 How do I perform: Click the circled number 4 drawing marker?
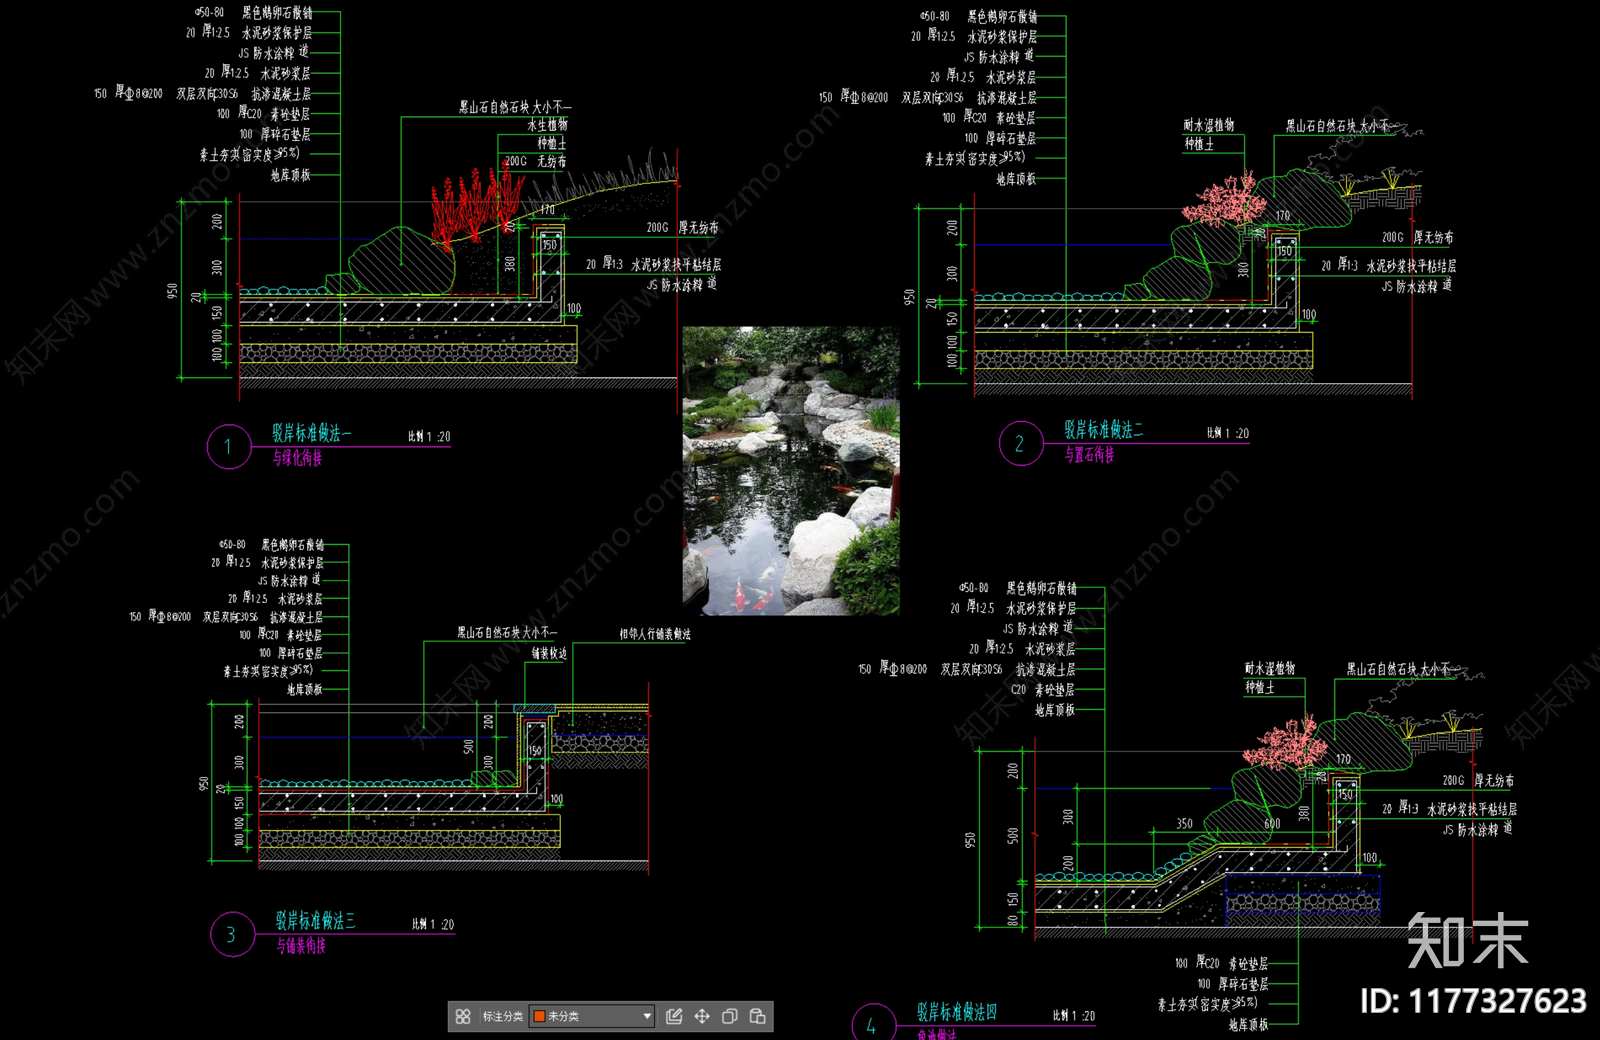click(x=872, y=1023)
